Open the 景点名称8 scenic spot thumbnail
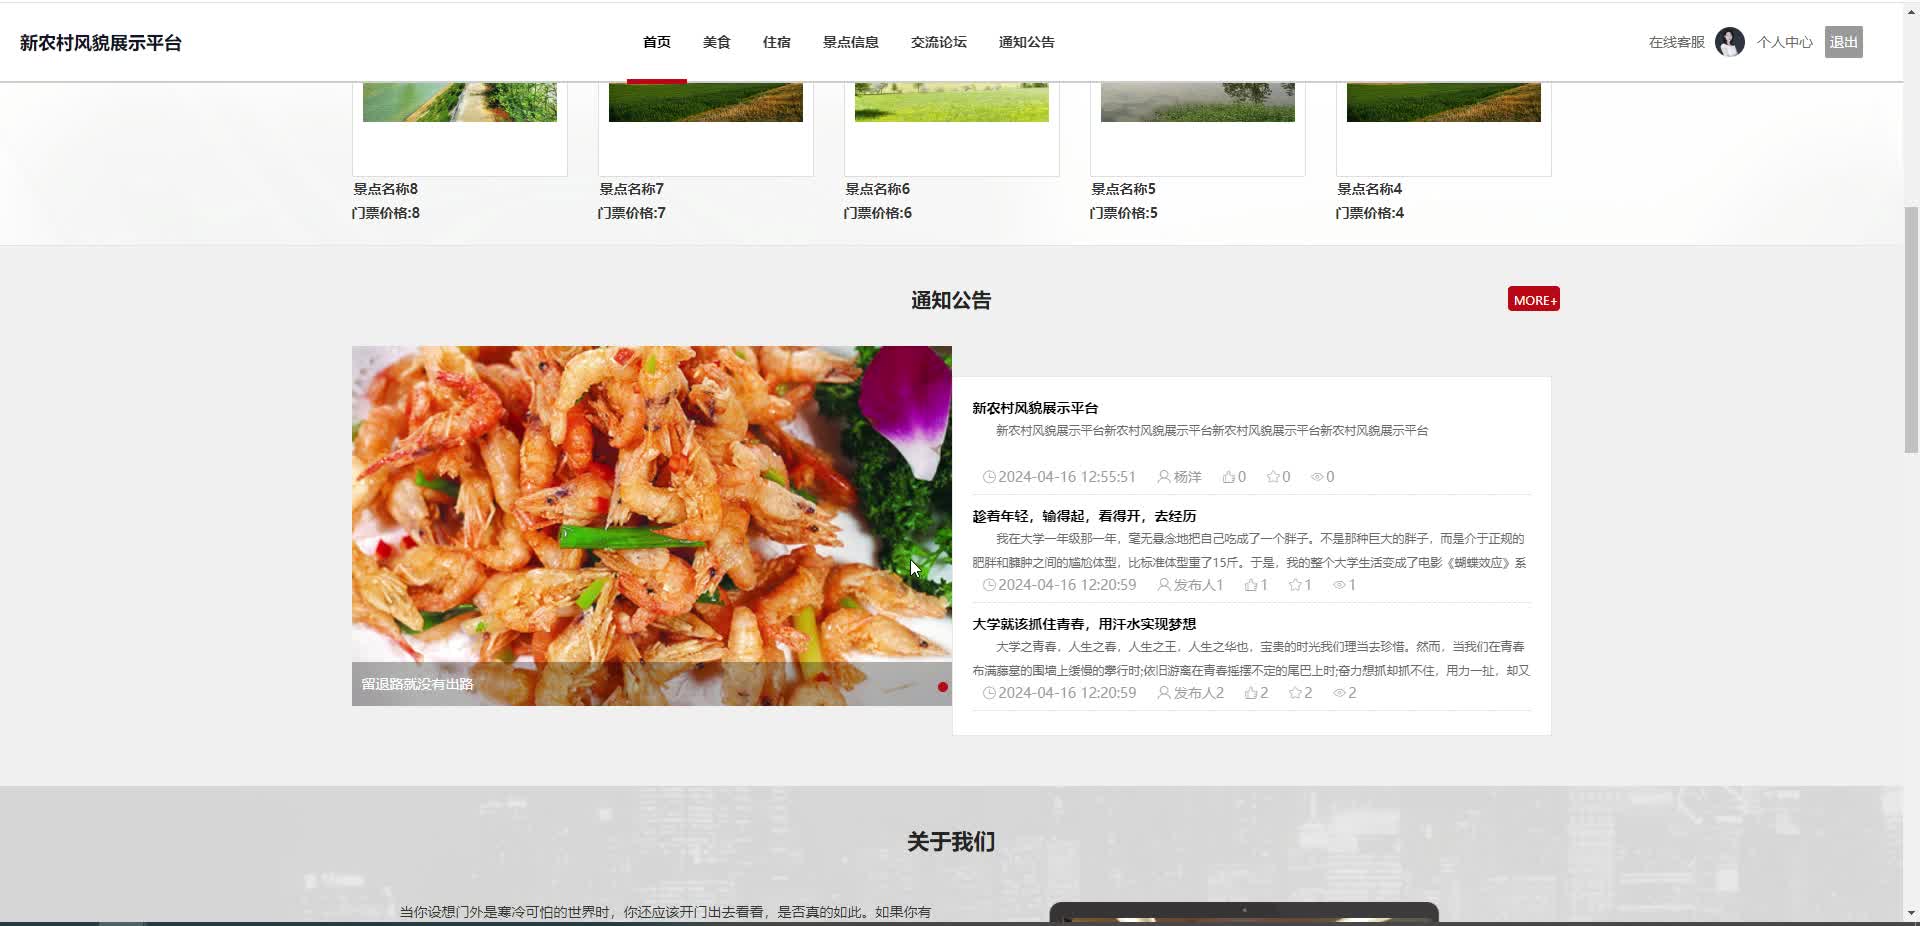Viewport: 1920px width, 926px height. (x=460, y=102)
